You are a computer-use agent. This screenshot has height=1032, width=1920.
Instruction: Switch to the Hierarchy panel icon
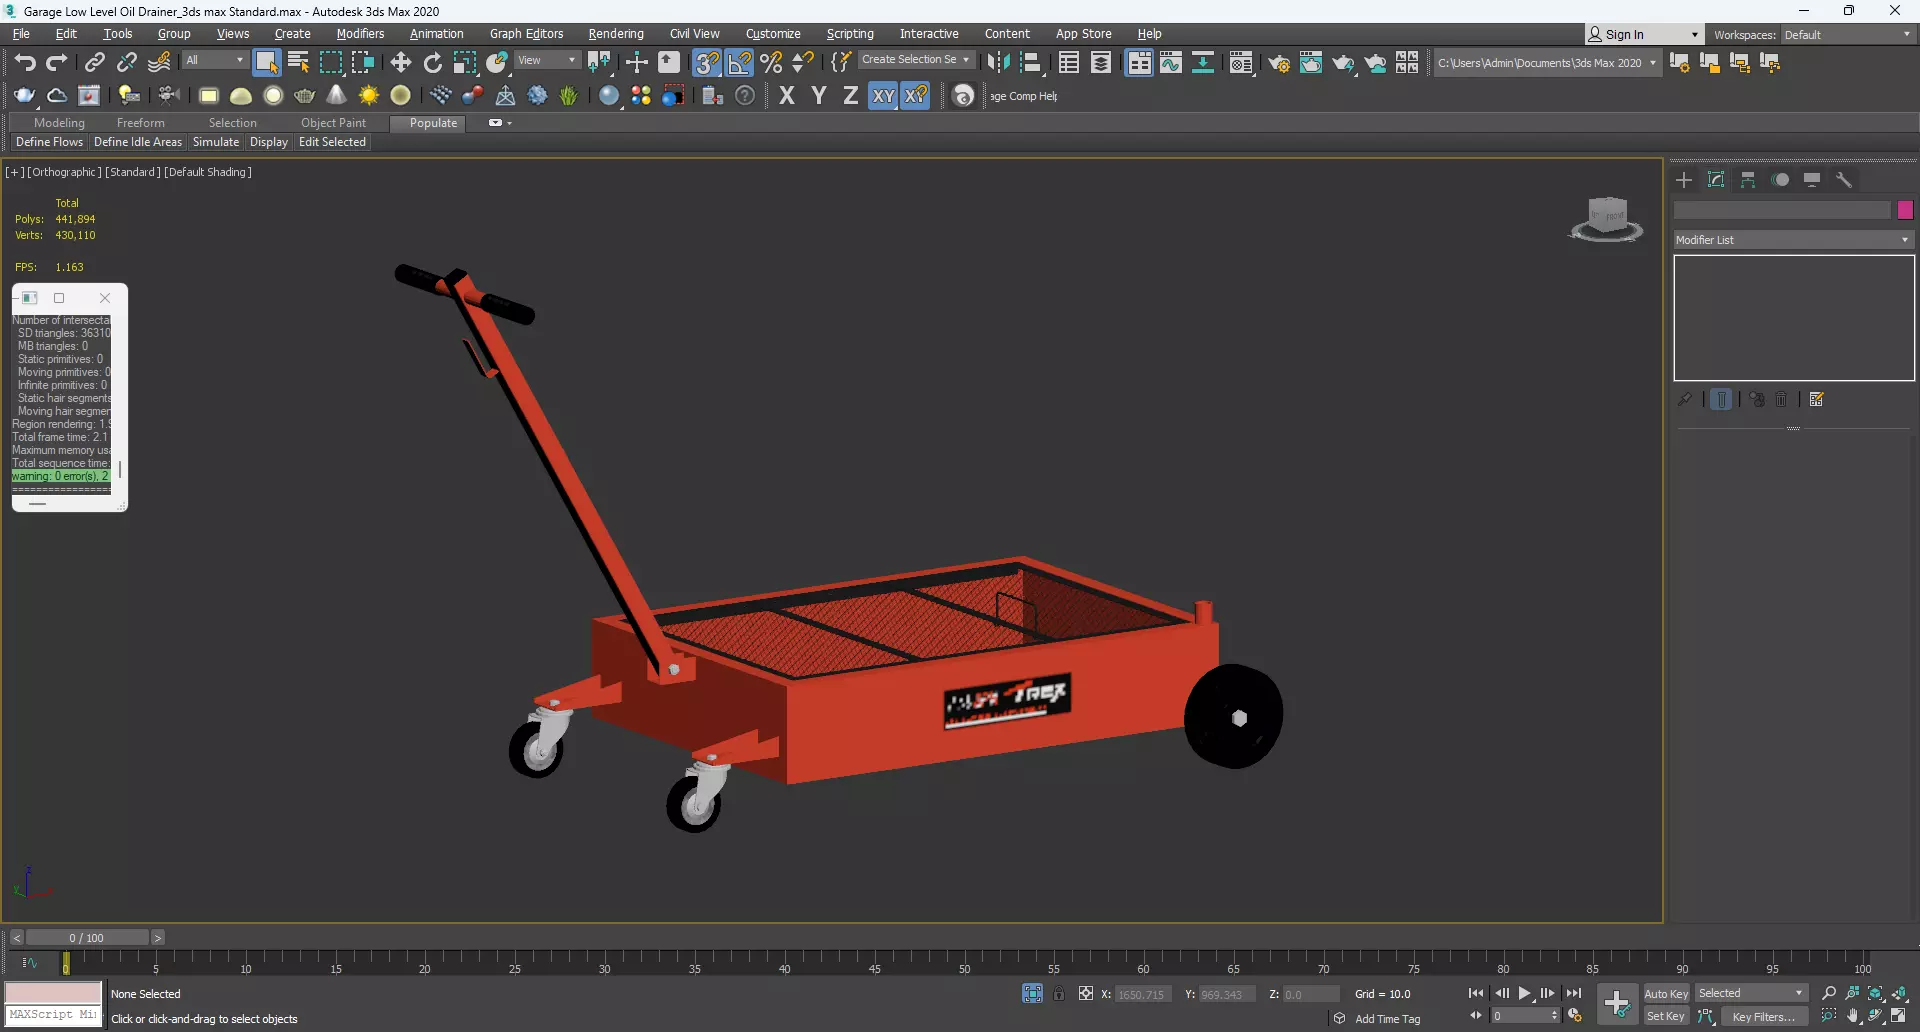(x=1748, y=180)
